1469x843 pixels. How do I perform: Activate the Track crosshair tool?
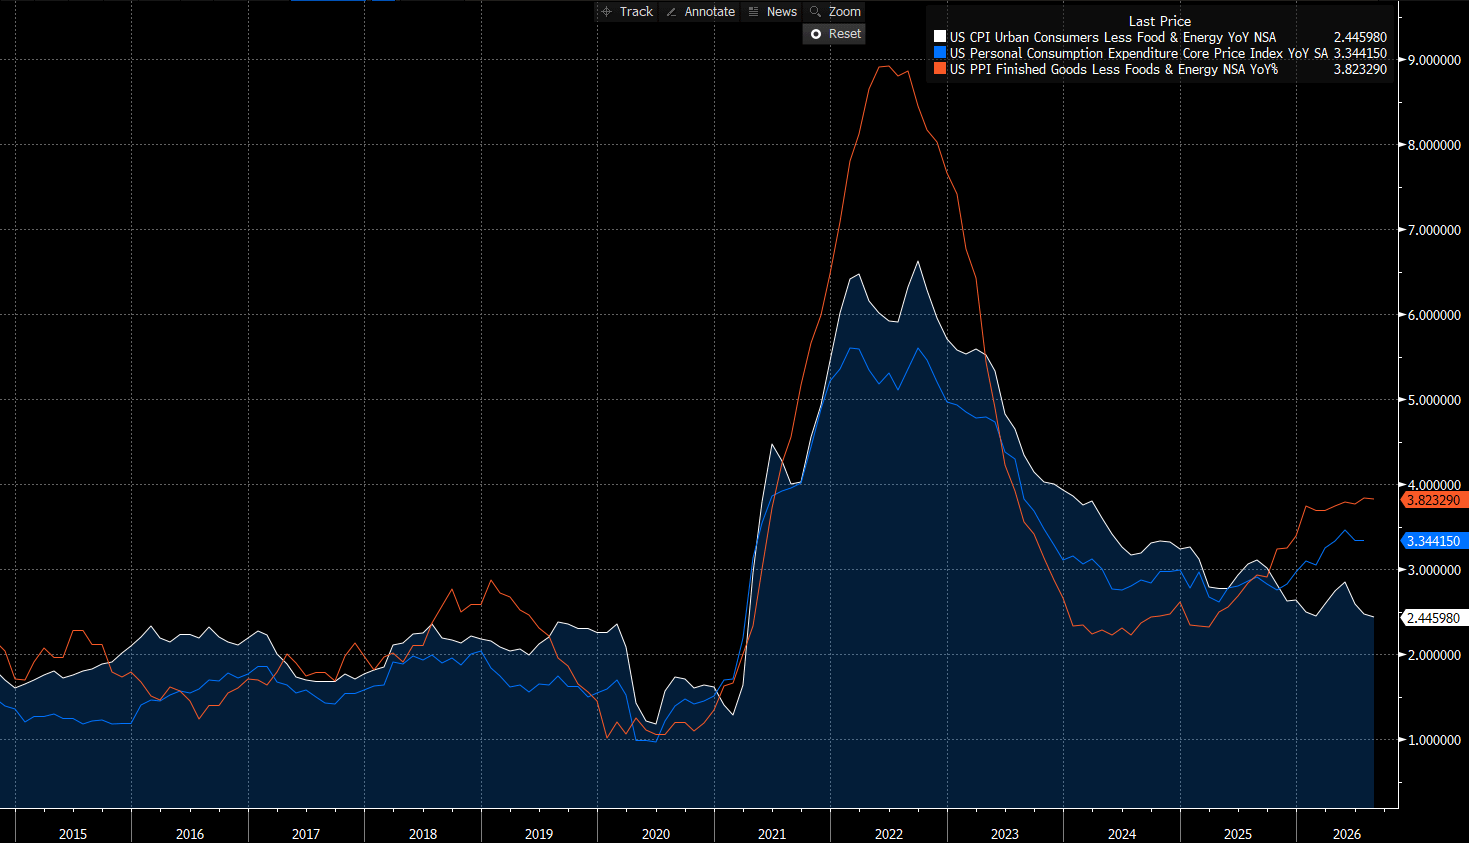pos(627,12)
